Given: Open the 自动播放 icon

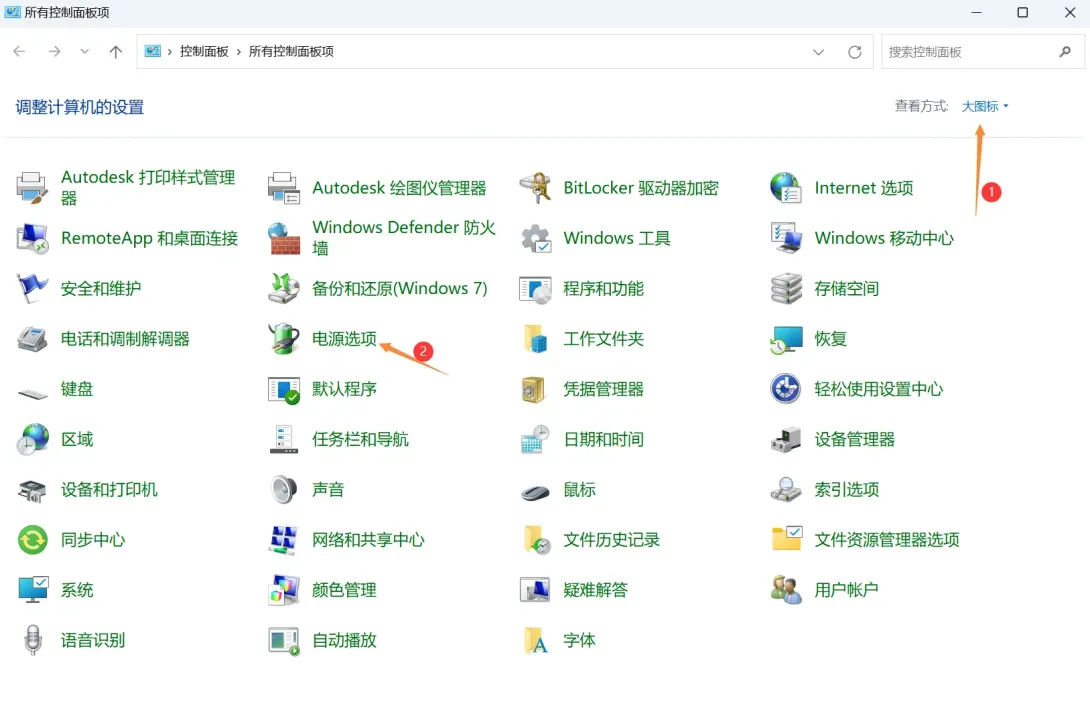Looking at the screenshot, I should pos(284,640).
